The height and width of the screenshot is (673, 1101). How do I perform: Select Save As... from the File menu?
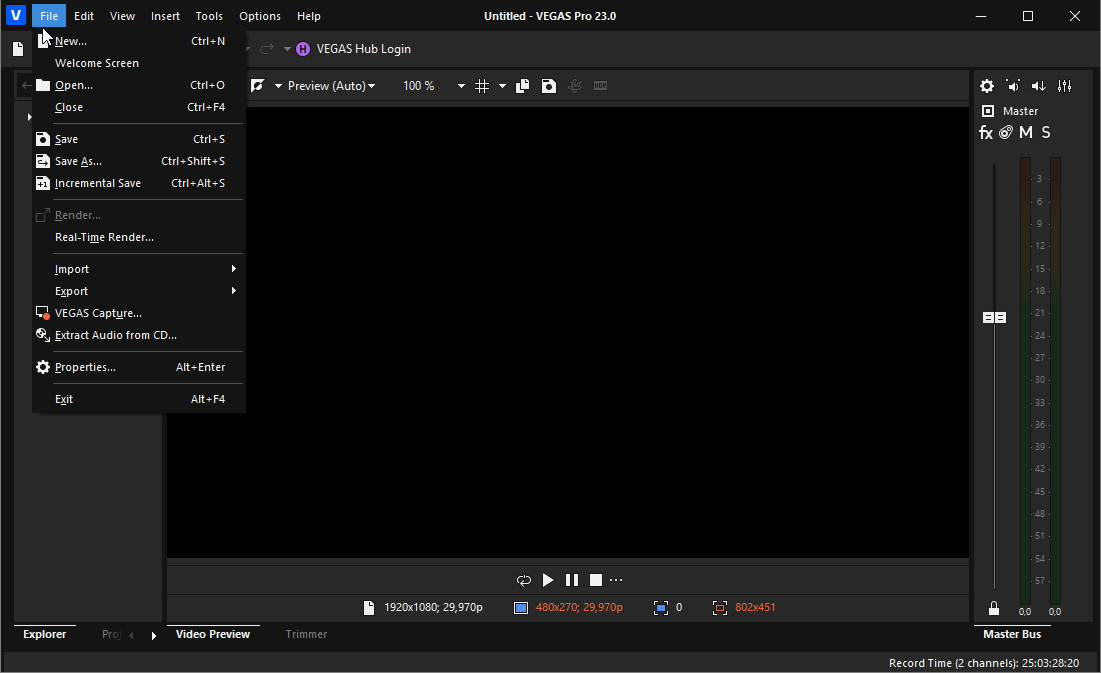click(x=78, y=161)
